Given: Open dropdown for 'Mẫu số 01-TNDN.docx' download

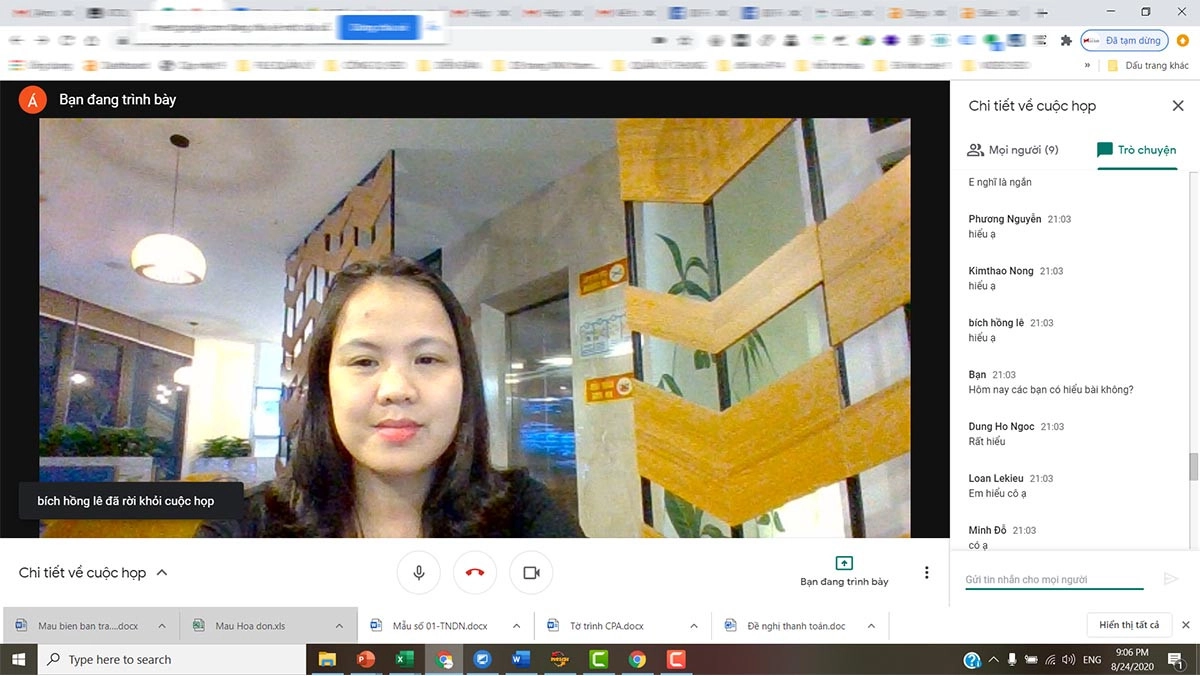Looking at the screenshot, I should pyautogui.click(x=517, y=626).
